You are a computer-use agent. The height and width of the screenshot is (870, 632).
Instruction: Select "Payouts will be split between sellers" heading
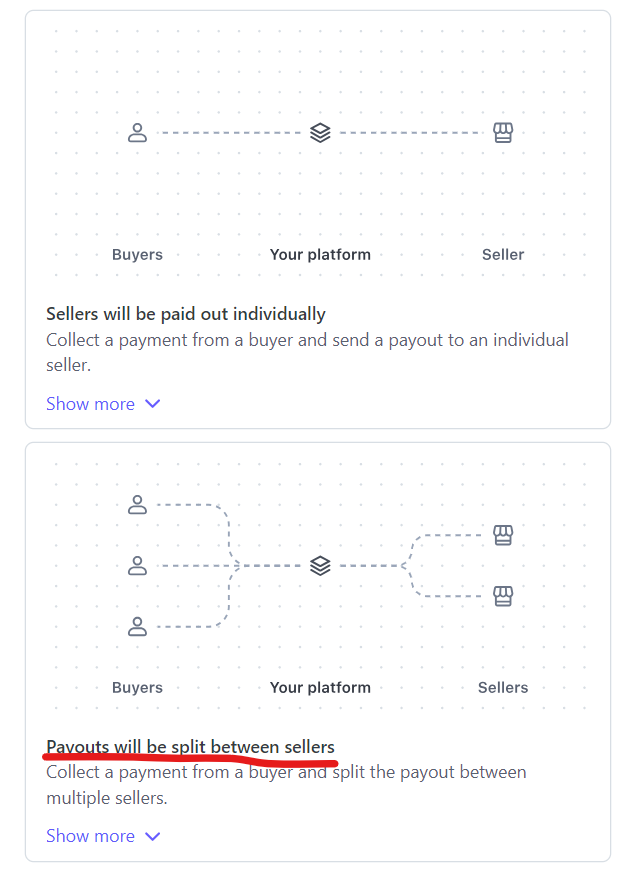[190, 747]
